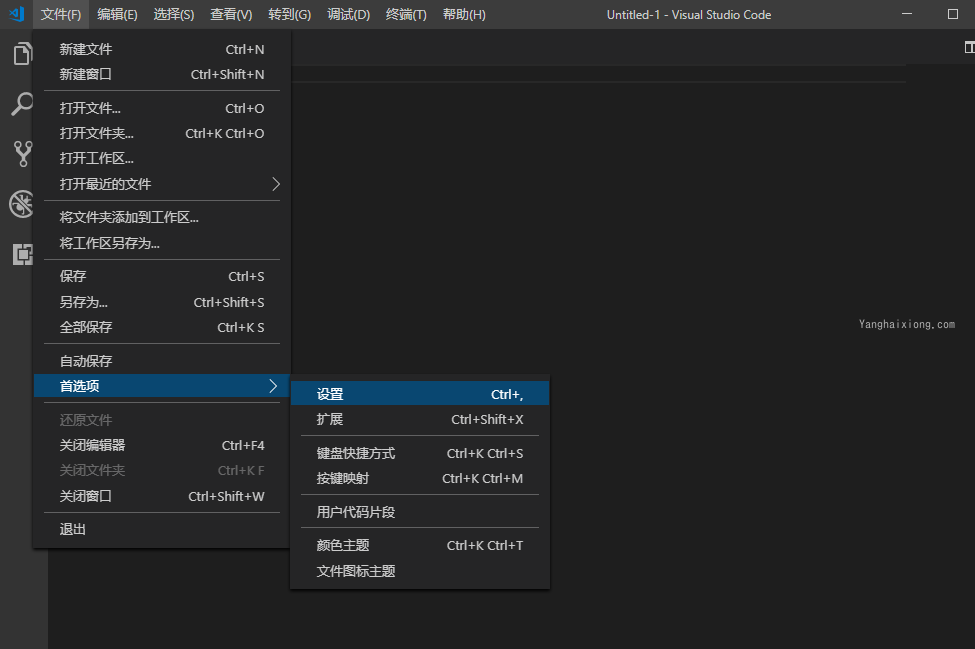
Task: Click 保存 menu entry
Action: click(x=162, y=276)
